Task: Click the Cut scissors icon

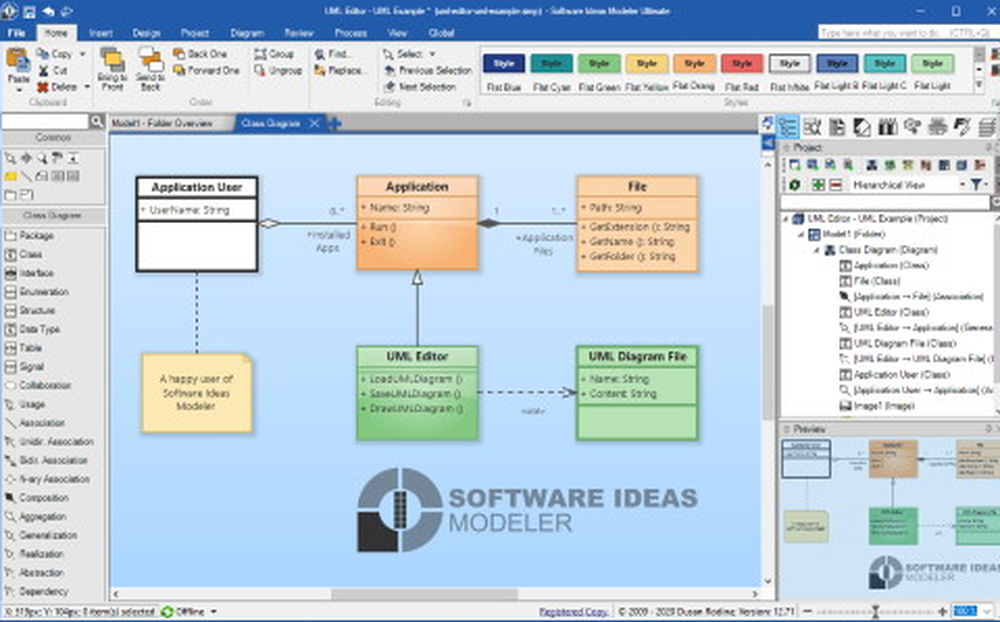Action: click(x=43, y=70)
